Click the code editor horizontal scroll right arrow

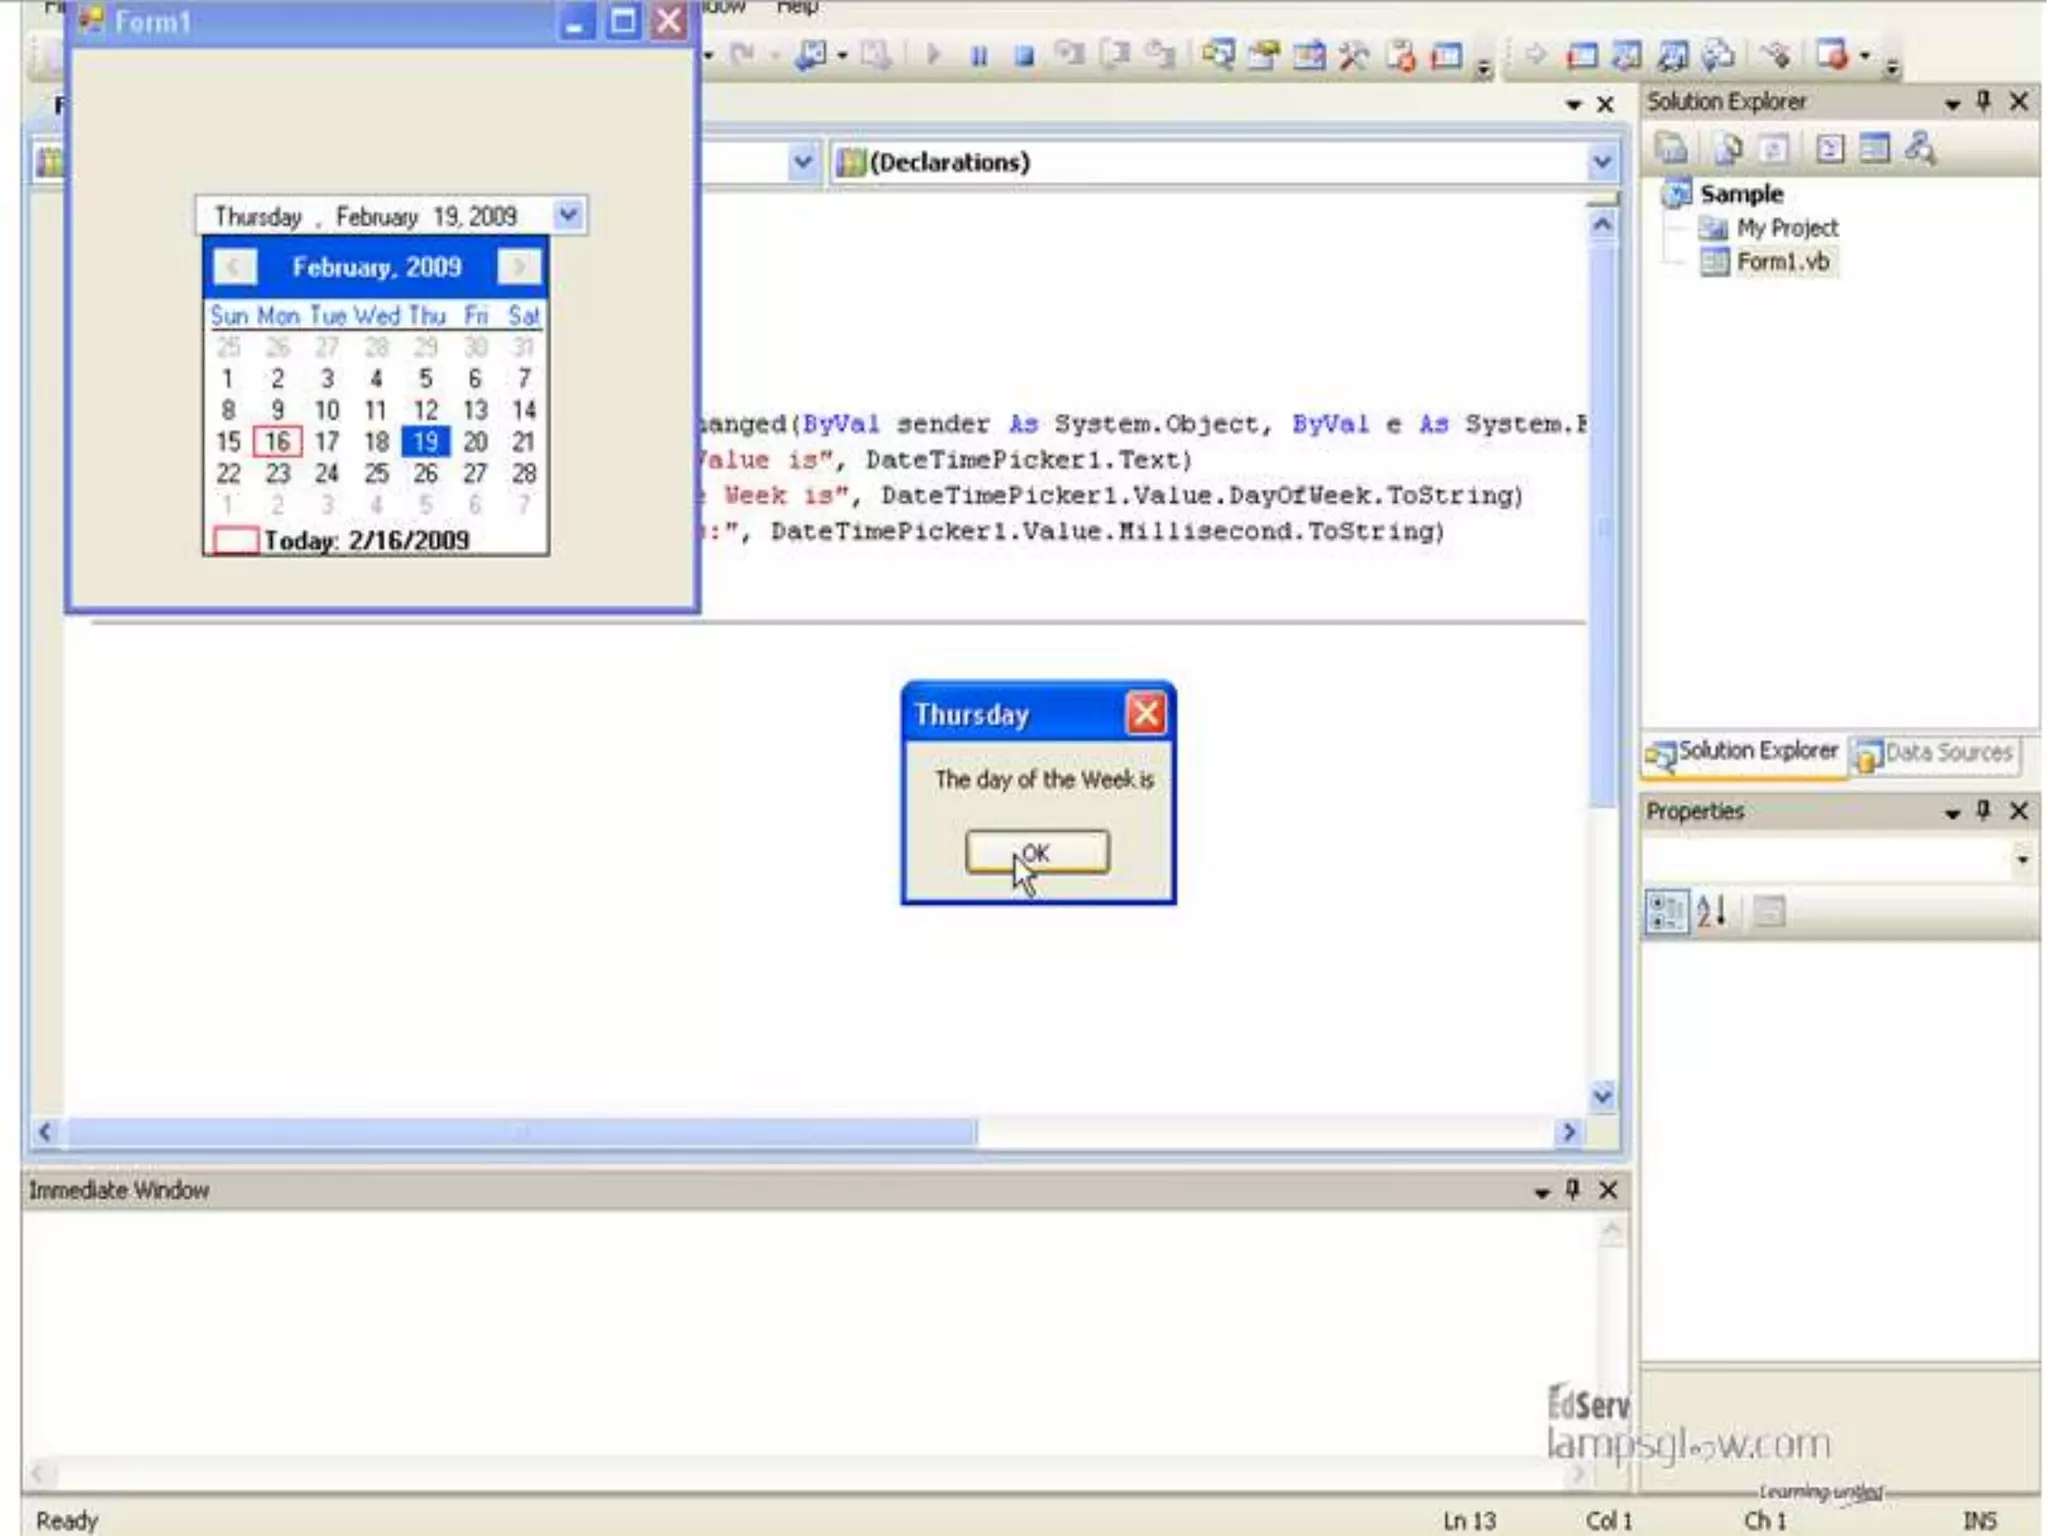[1569, 1132]
